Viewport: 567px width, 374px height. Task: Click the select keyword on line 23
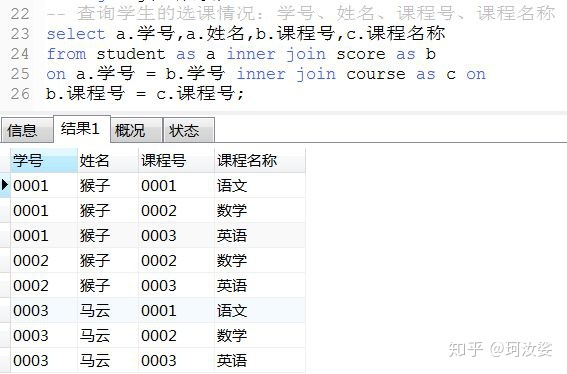76,34
